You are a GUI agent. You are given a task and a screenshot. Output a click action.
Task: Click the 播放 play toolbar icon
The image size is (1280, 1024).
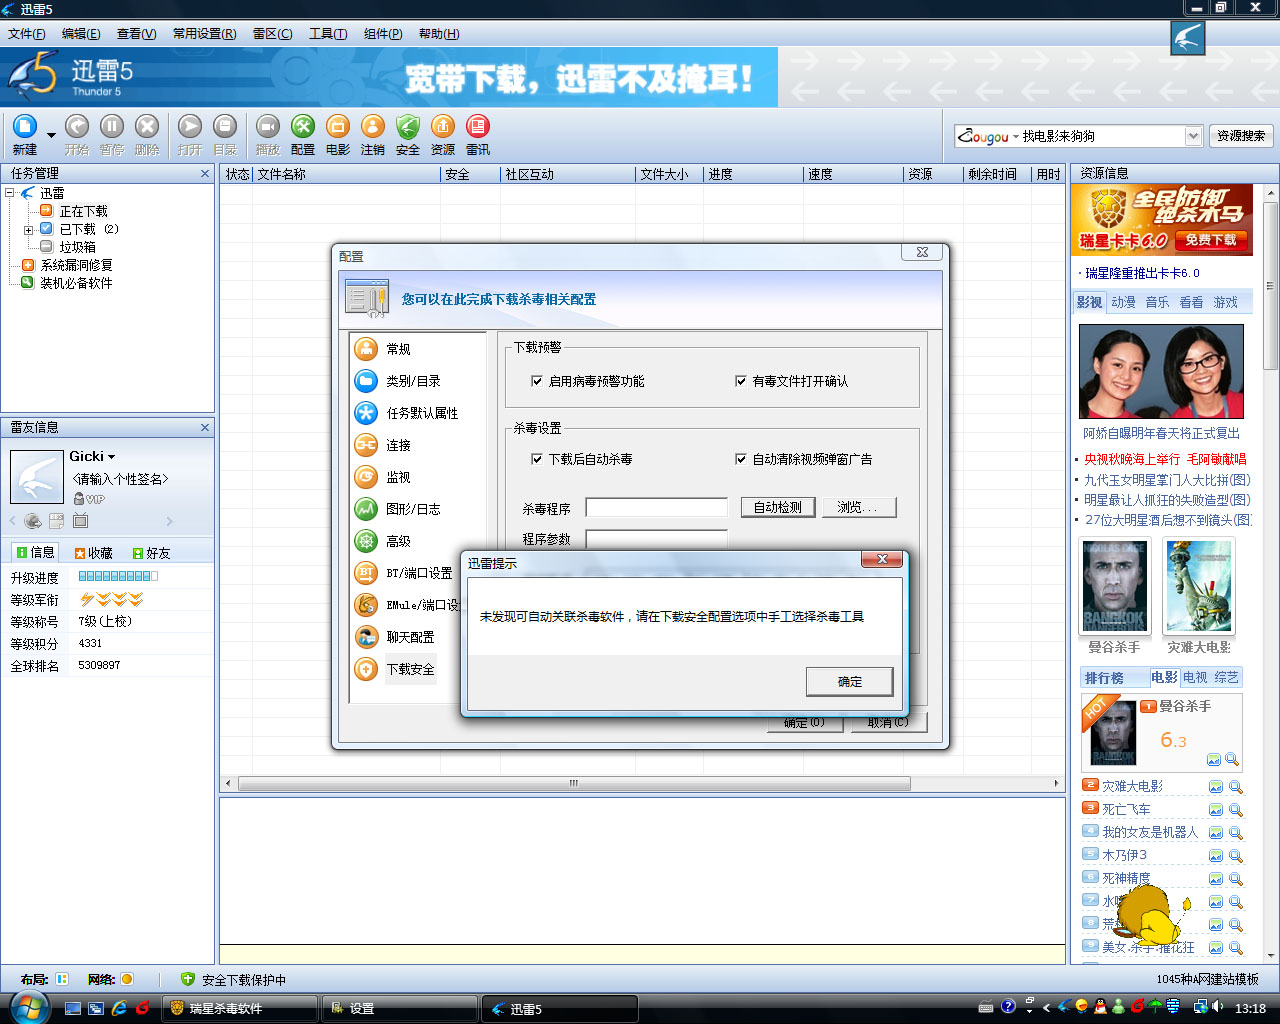point(268,126)
